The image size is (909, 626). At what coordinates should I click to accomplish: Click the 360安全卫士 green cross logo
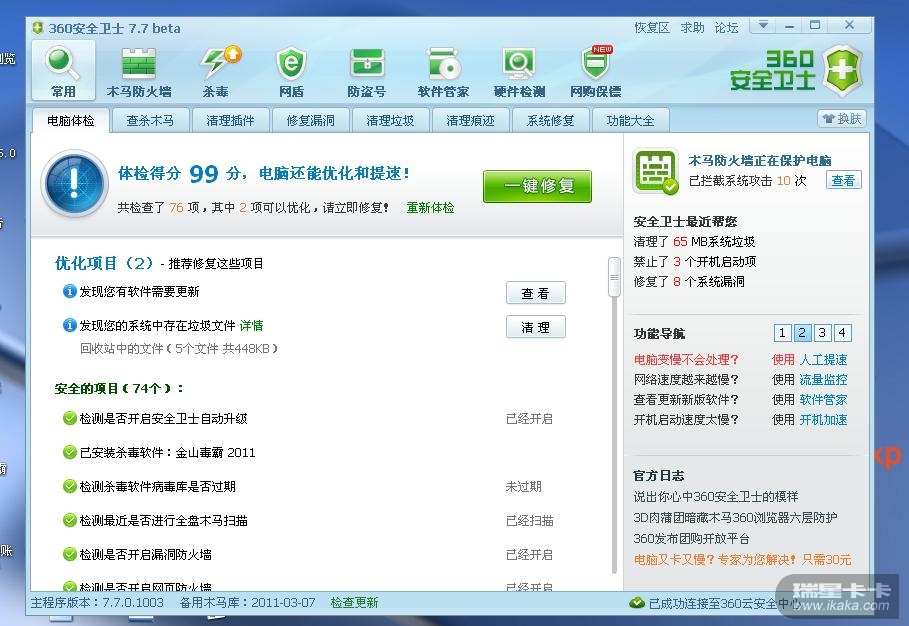[x=843, y=71]
